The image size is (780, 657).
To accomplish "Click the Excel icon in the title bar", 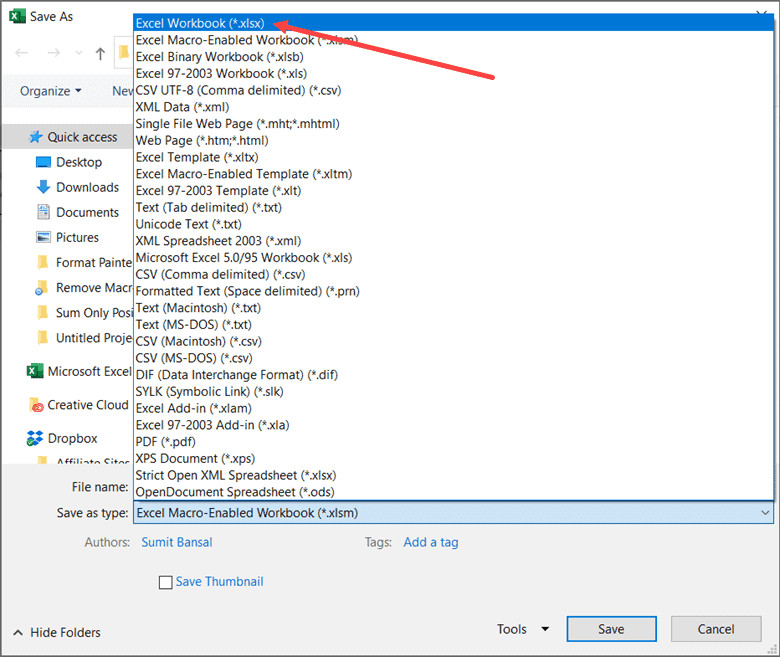I will click(x=17, y=16).
